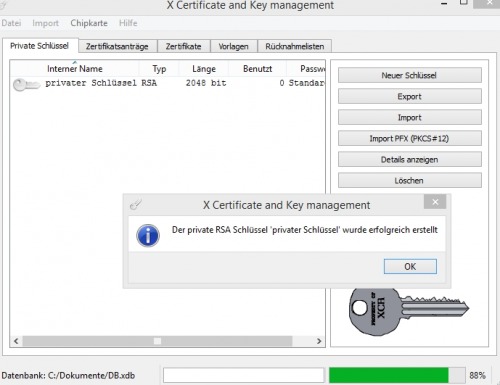Sort by the Interner Name column header
This screenshot has width=500, height=385.
(75, 69)
